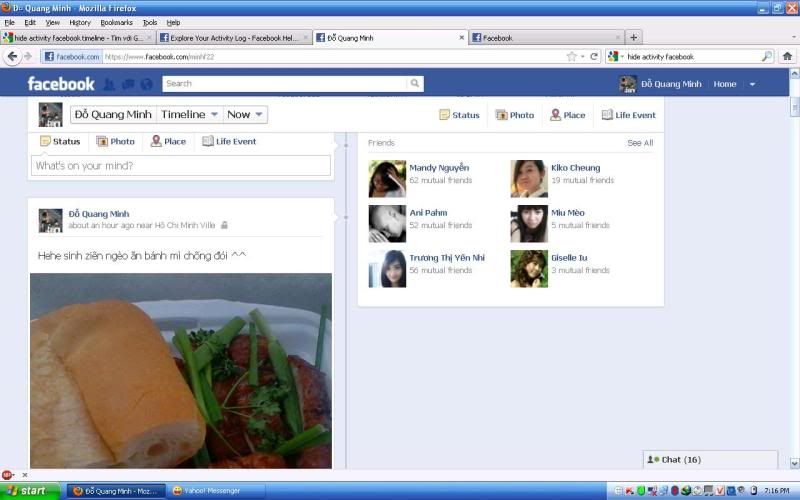Screen dimensions: 800x500
Task: Open Kiko Cheung's profile link
Action: pos(576,167)
